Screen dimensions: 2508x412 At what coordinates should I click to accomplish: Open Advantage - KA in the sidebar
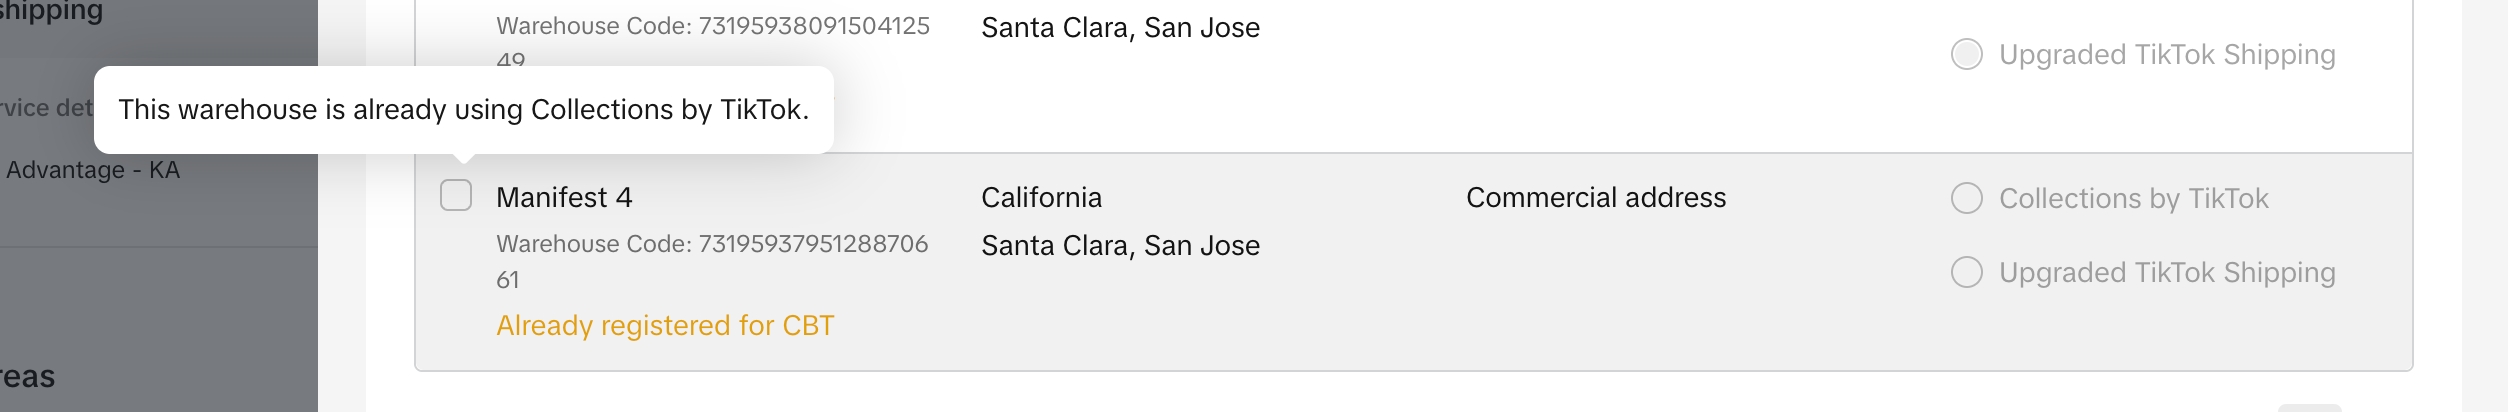[x=93, y=170]
